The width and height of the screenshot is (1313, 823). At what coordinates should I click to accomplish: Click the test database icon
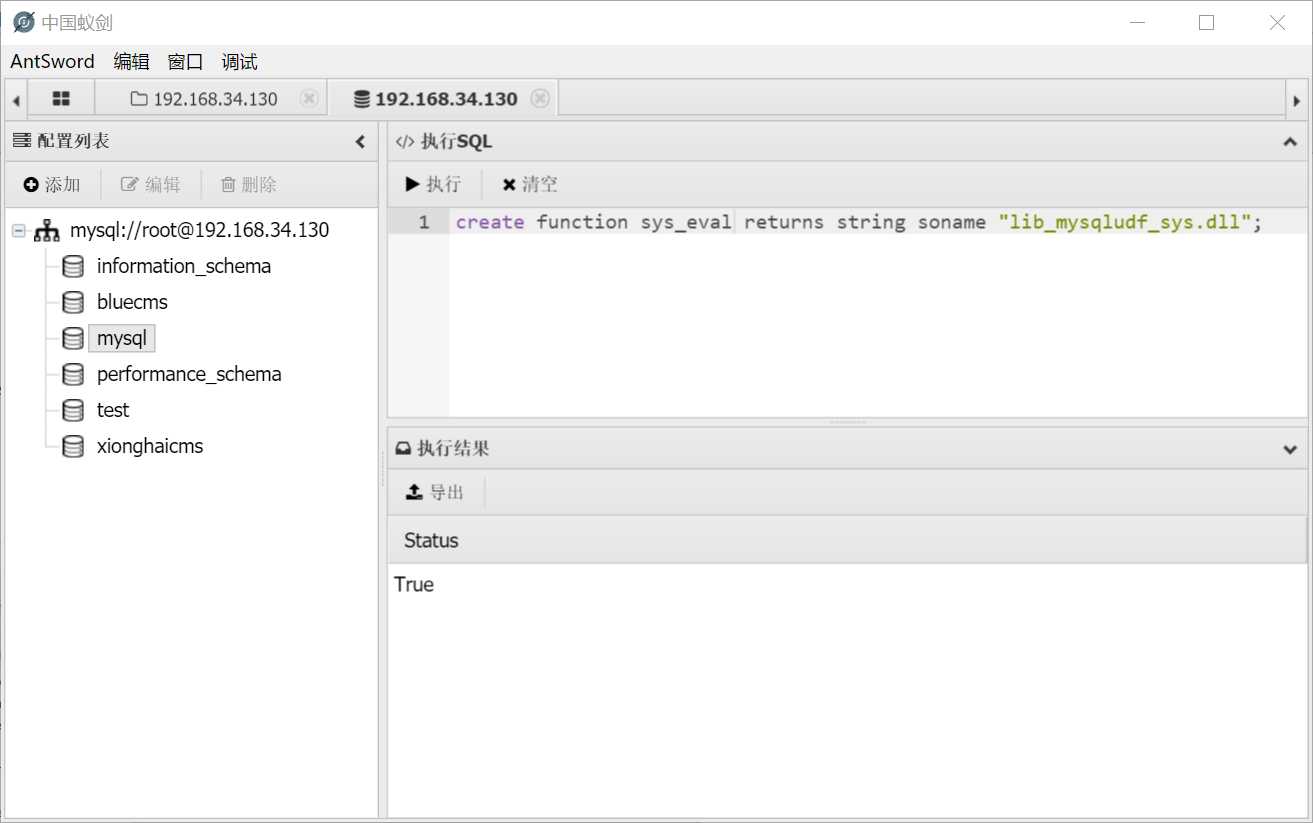pyautogui.click(x=73, y=410)
